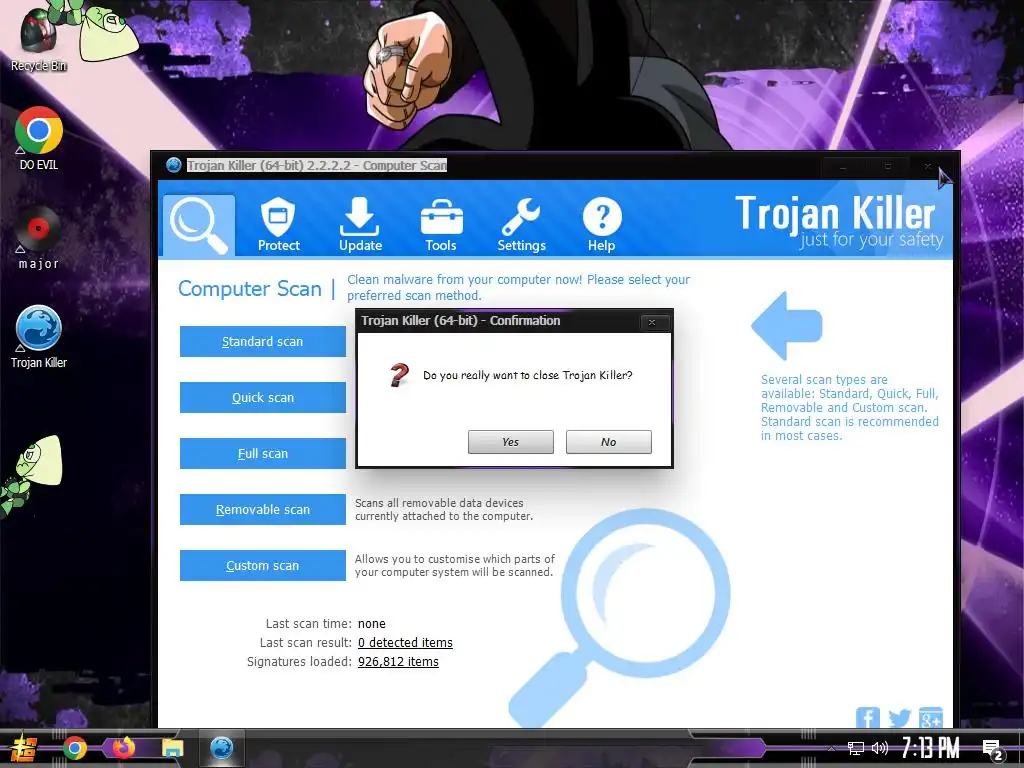
Task: Open the volume tray icon
Action: pyautogui.click(x=880, y=748)
